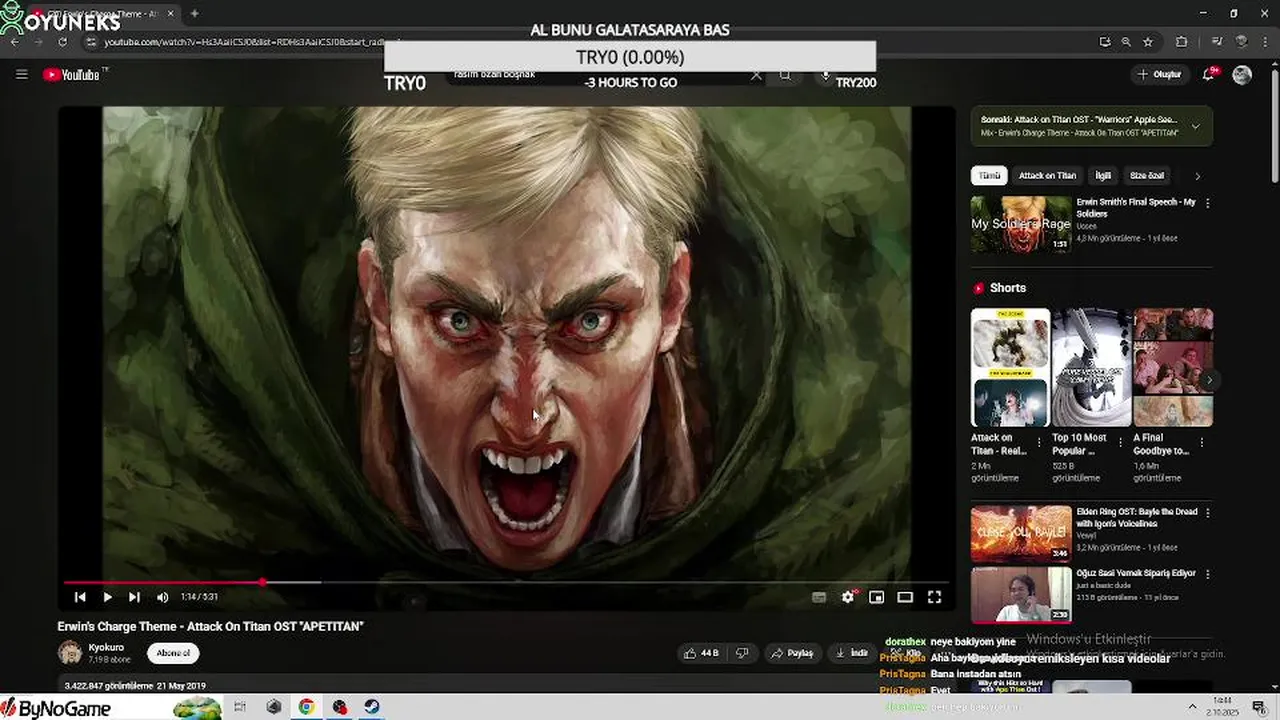1280x720 pixels.
Task: Open the taskbar notification center
Action: coord(1259,707)
